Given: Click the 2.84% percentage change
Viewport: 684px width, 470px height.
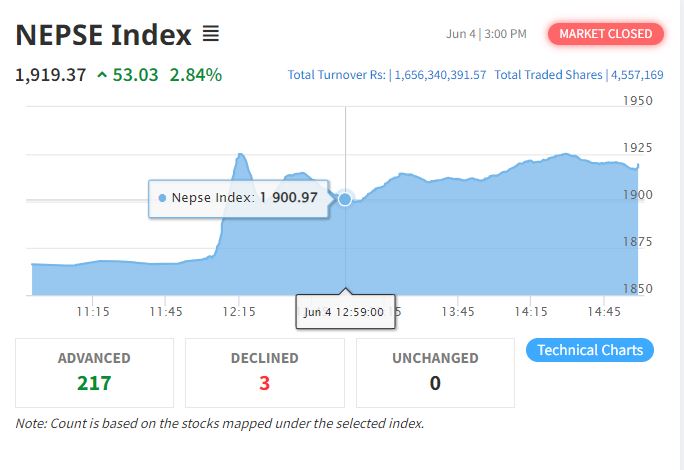Looking at the screenshot, I should [196, 75].
